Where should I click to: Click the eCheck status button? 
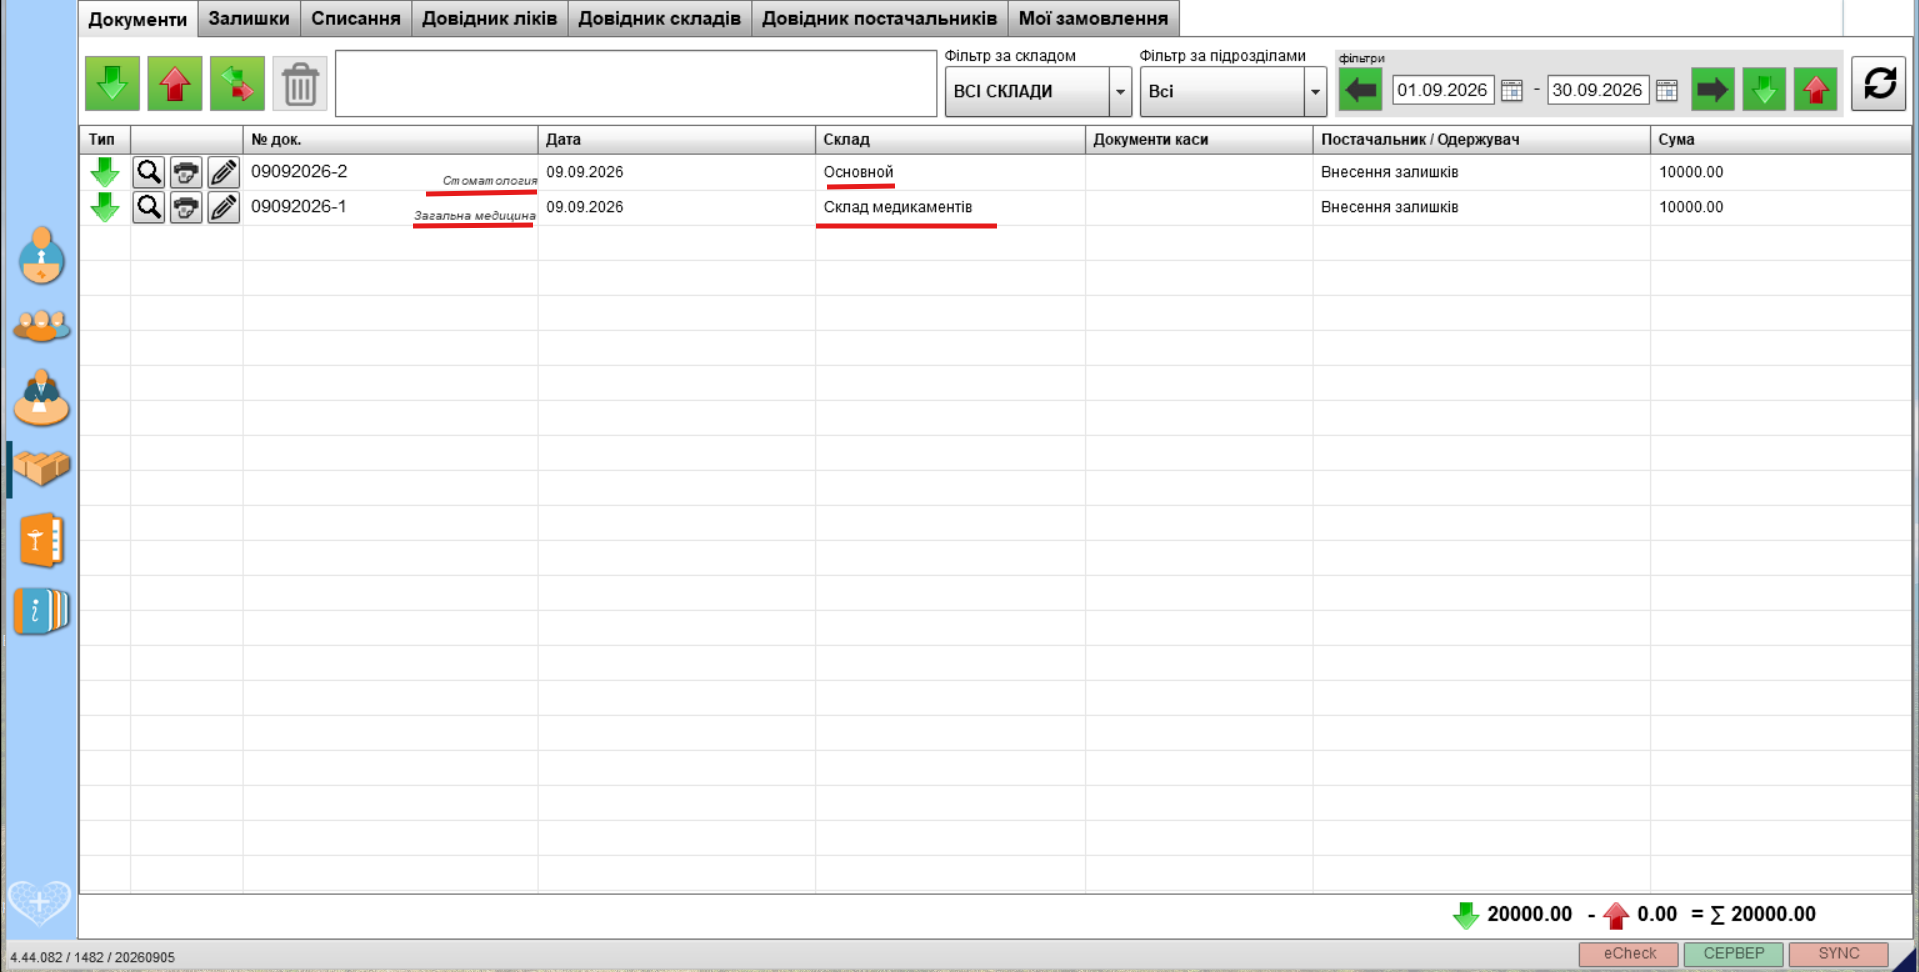[1629, 954]
